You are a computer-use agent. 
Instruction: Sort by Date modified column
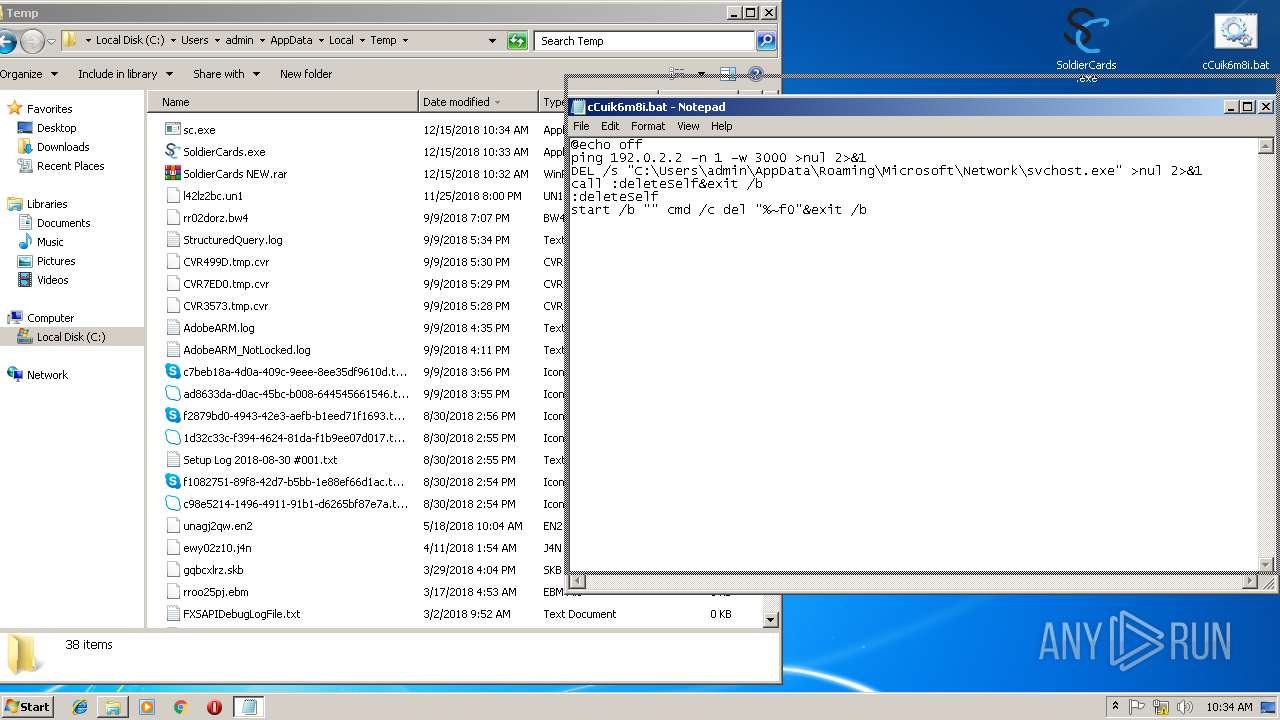click(x=478, y=102)
